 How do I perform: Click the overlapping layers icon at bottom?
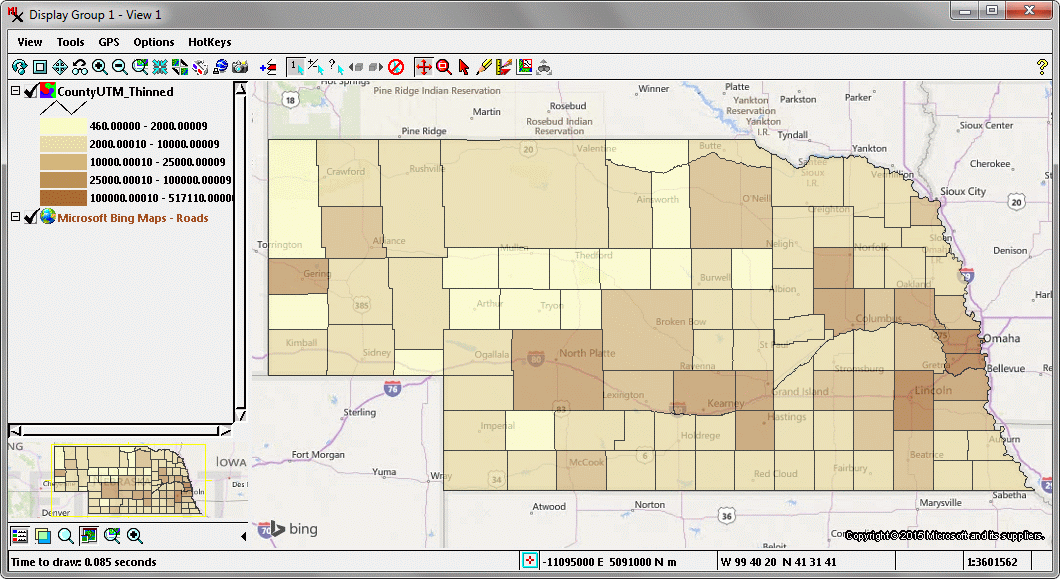pos(43,536)
